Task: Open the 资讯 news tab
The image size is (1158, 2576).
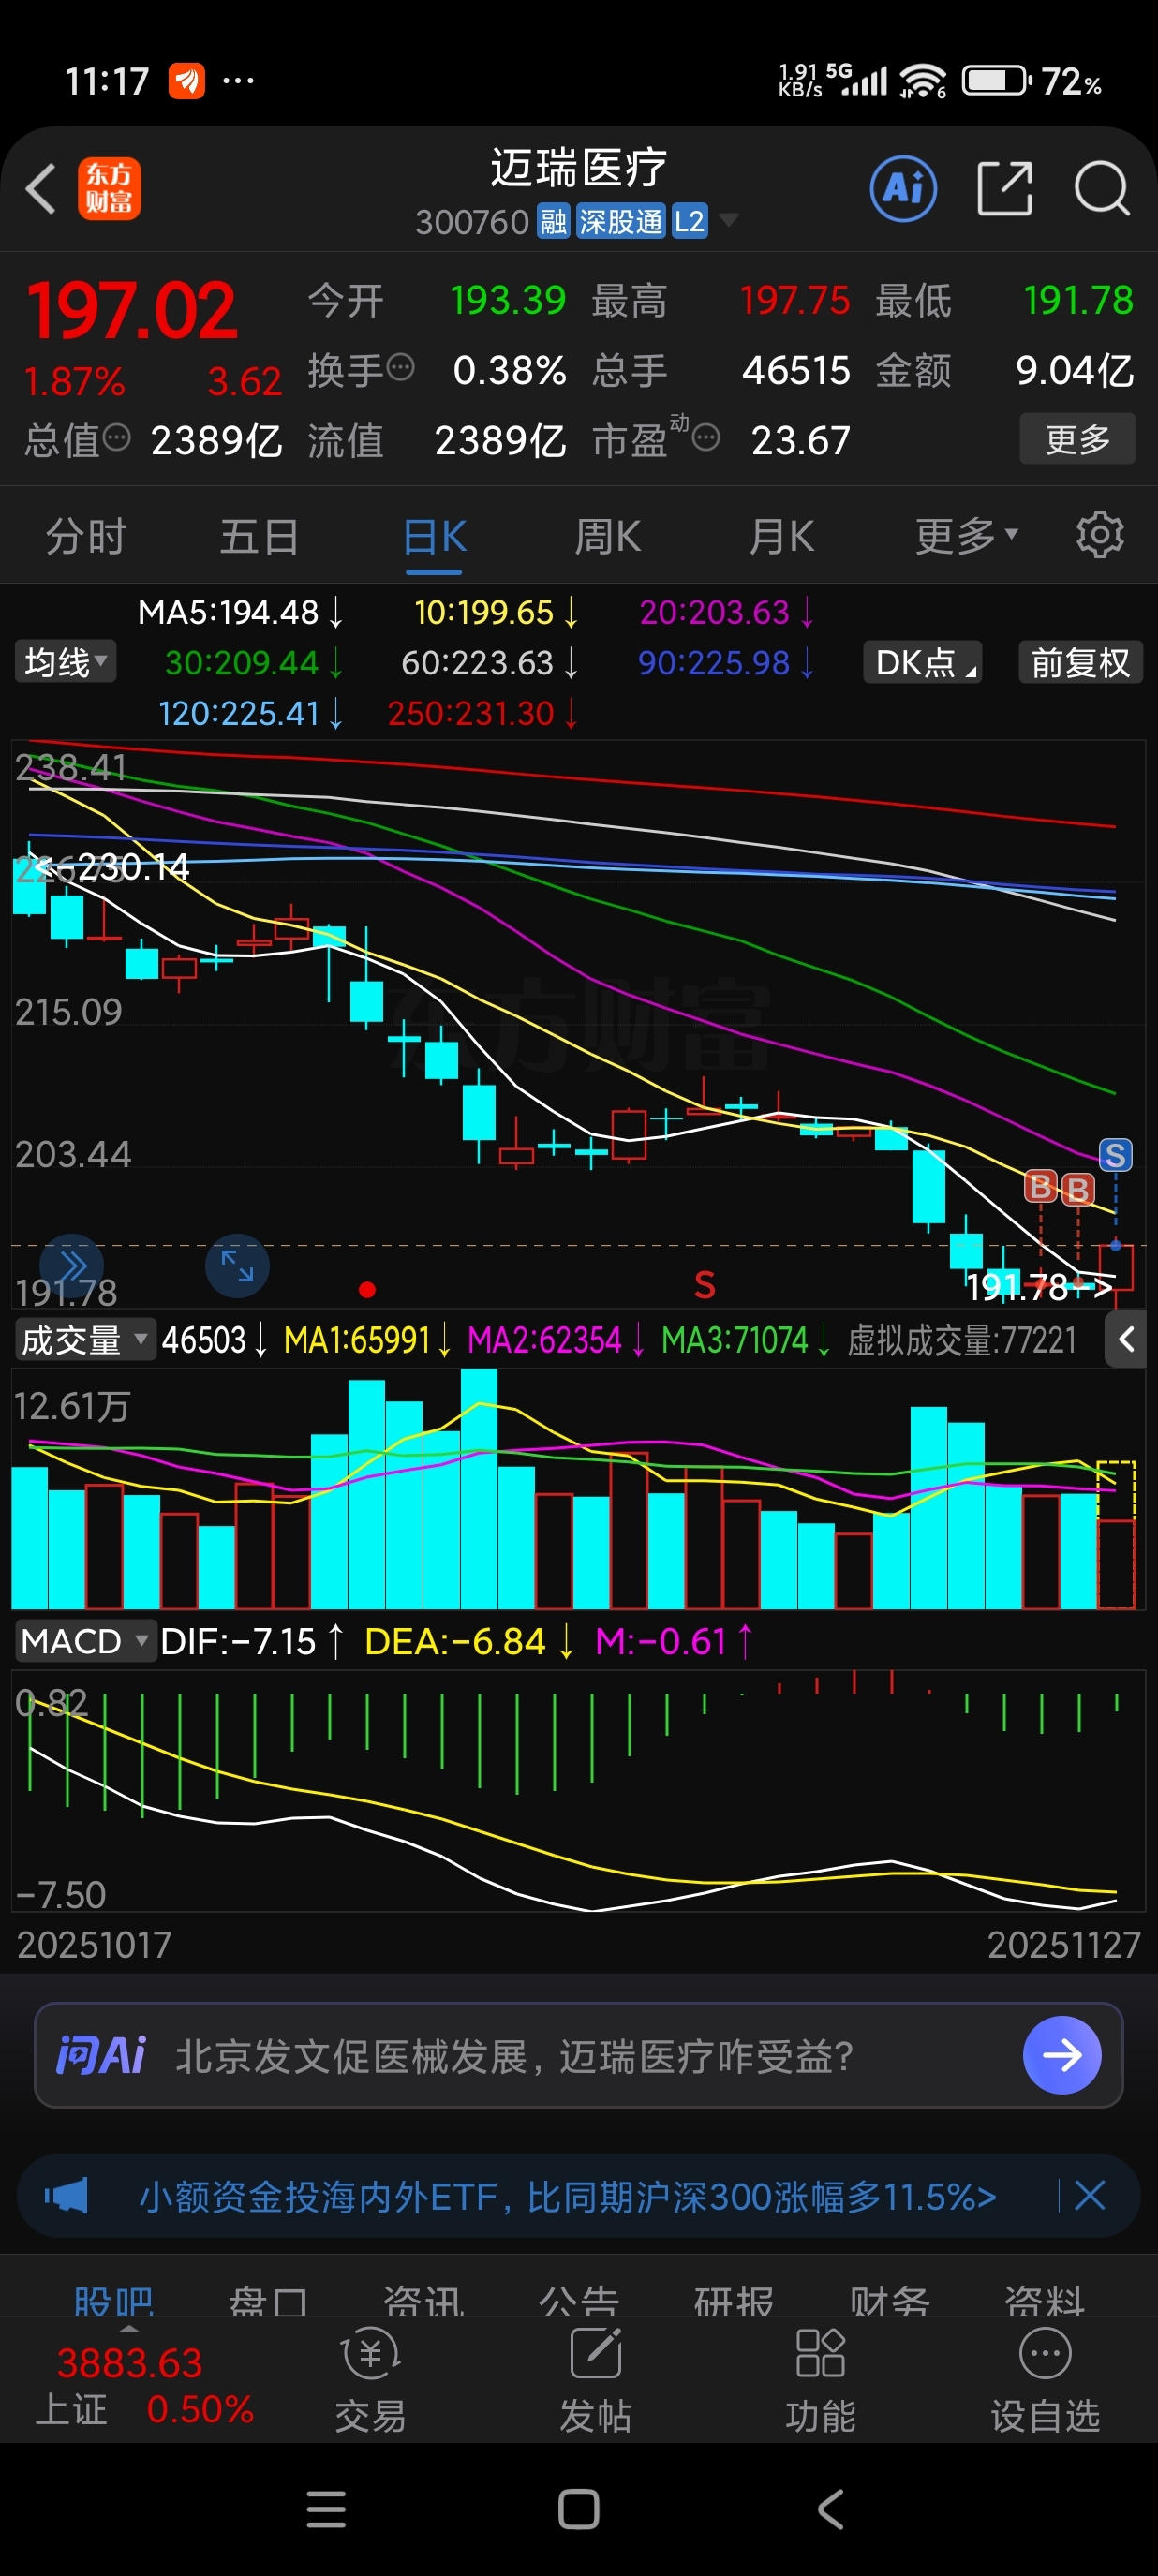Action: click(424, 2302)
